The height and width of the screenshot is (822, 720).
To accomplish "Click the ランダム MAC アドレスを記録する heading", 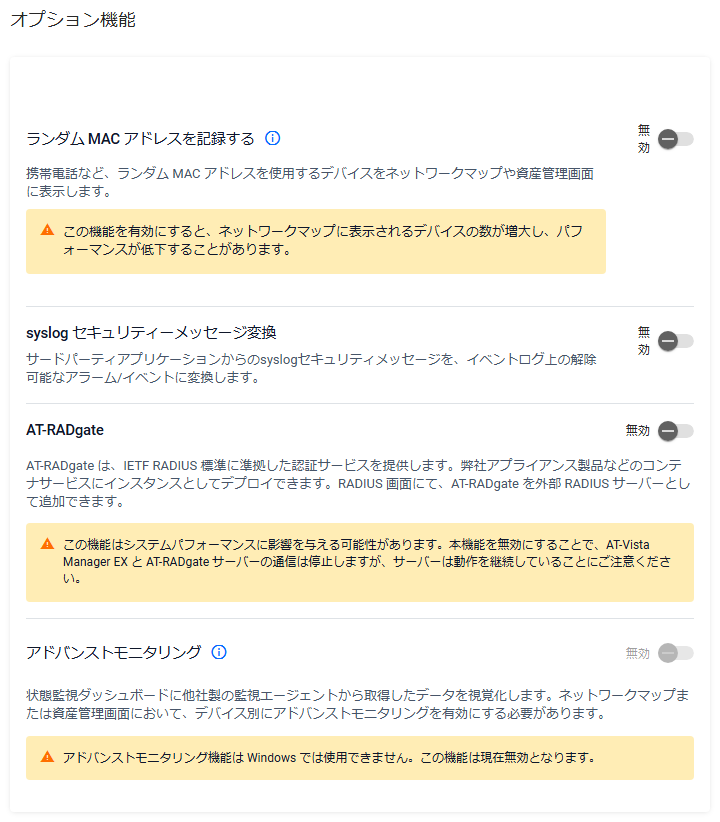I will [140, 138].
